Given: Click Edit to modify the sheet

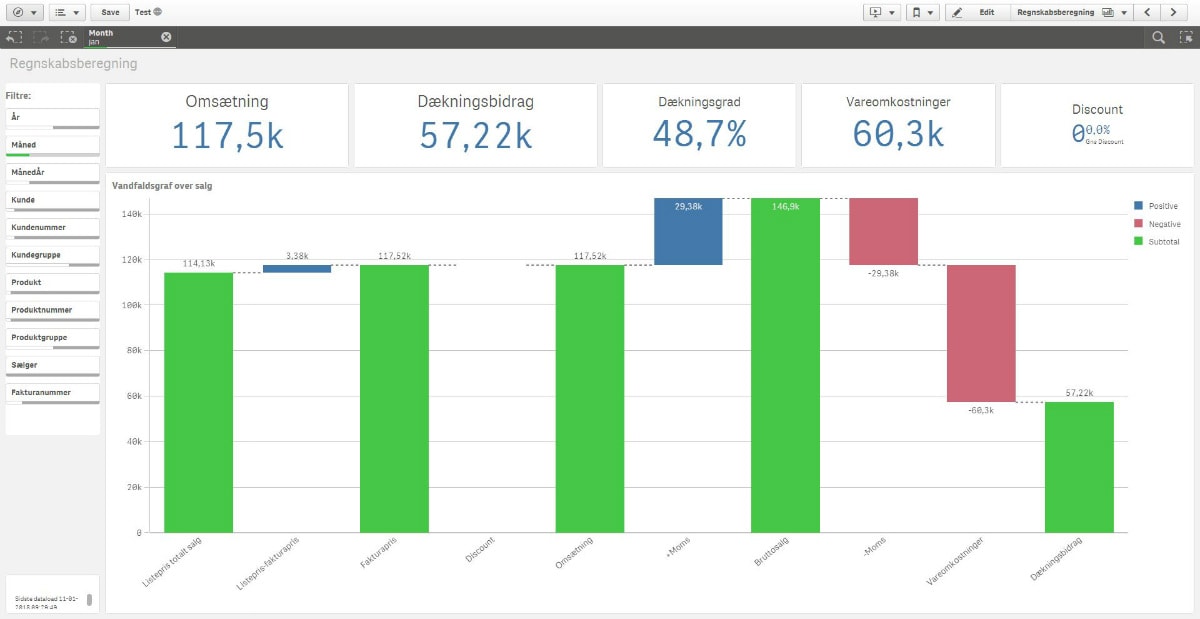Looking at the screenshot, I should click(x=976, y=12).
